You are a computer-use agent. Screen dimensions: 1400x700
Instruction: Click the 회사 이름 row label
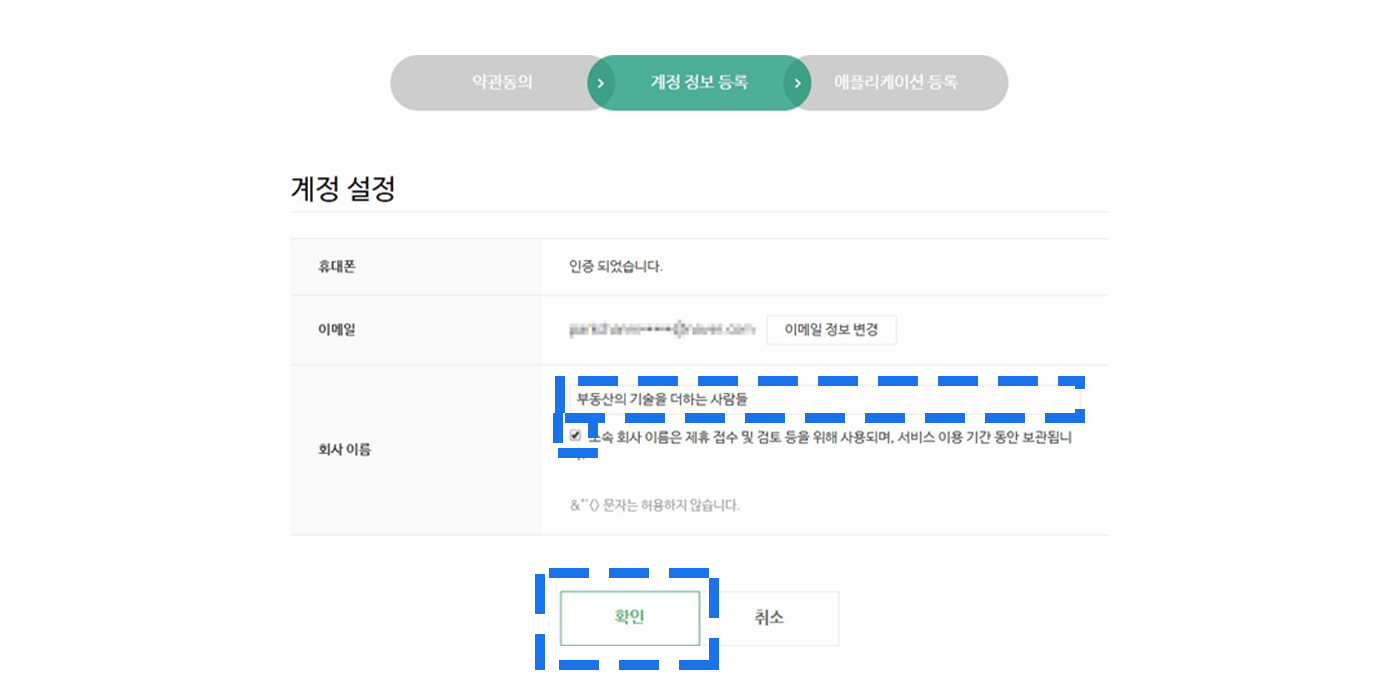(x=344, y=450)
